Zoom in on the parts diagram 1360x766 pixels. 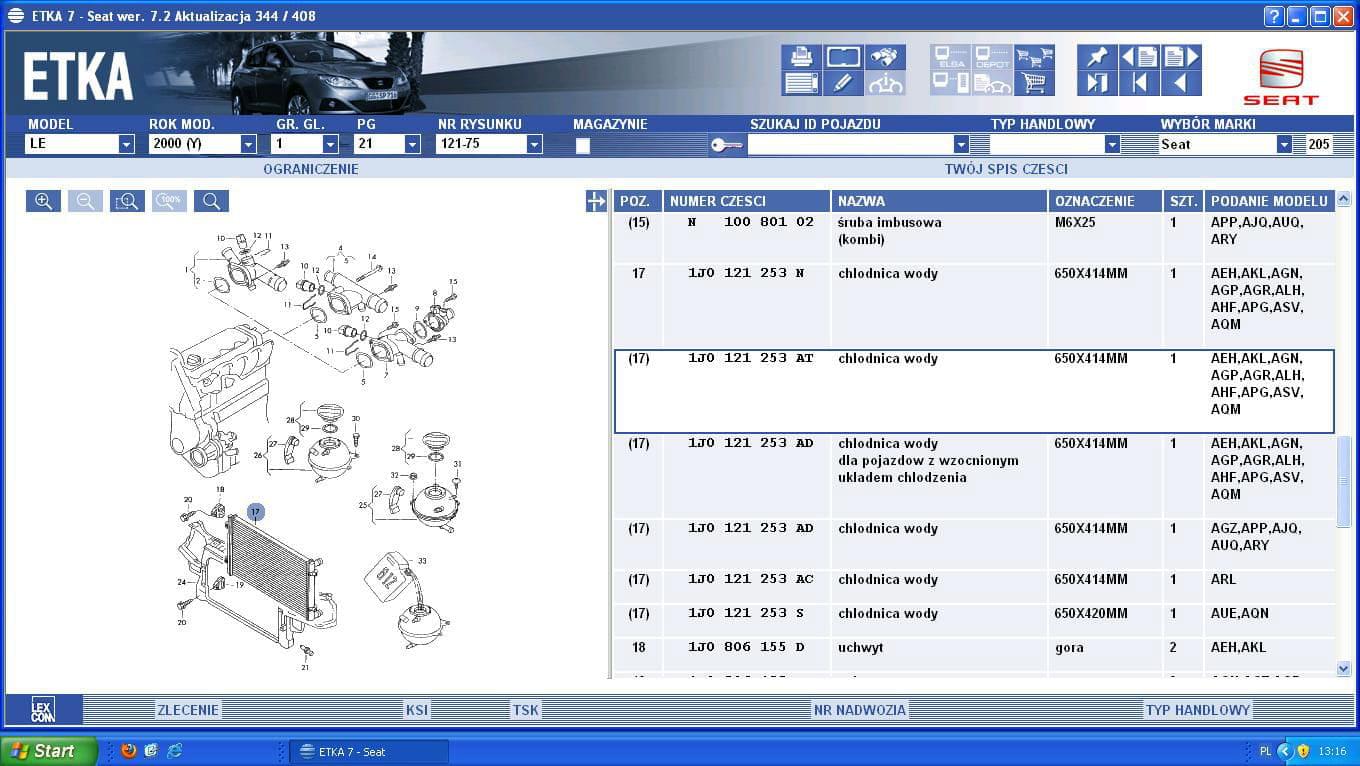click(x=43, y=201)
